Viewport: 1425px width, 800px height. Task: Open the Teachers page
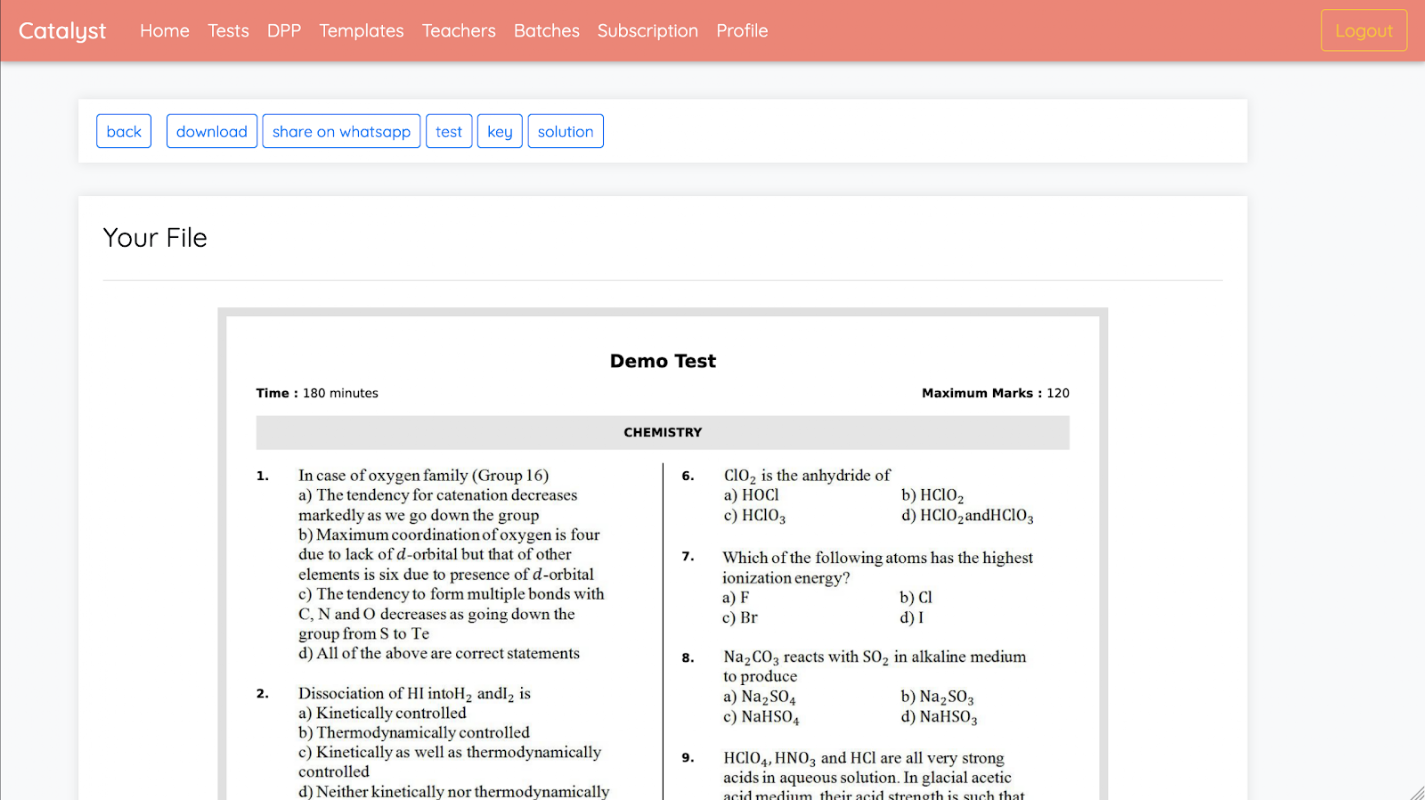(459, 31)
